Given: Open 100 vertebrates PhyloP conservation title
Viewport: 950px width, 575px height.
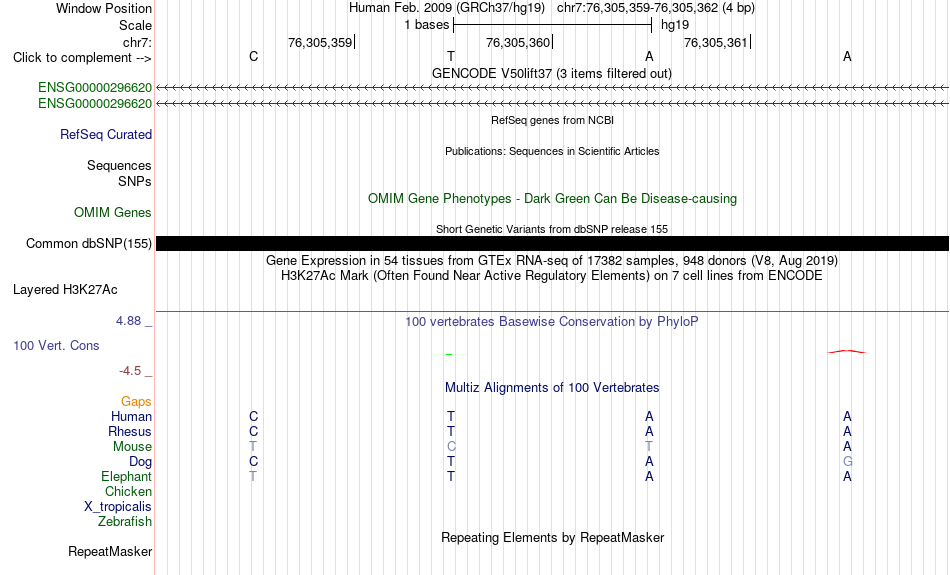Looking at the screenshot, I should click(552, 322).
